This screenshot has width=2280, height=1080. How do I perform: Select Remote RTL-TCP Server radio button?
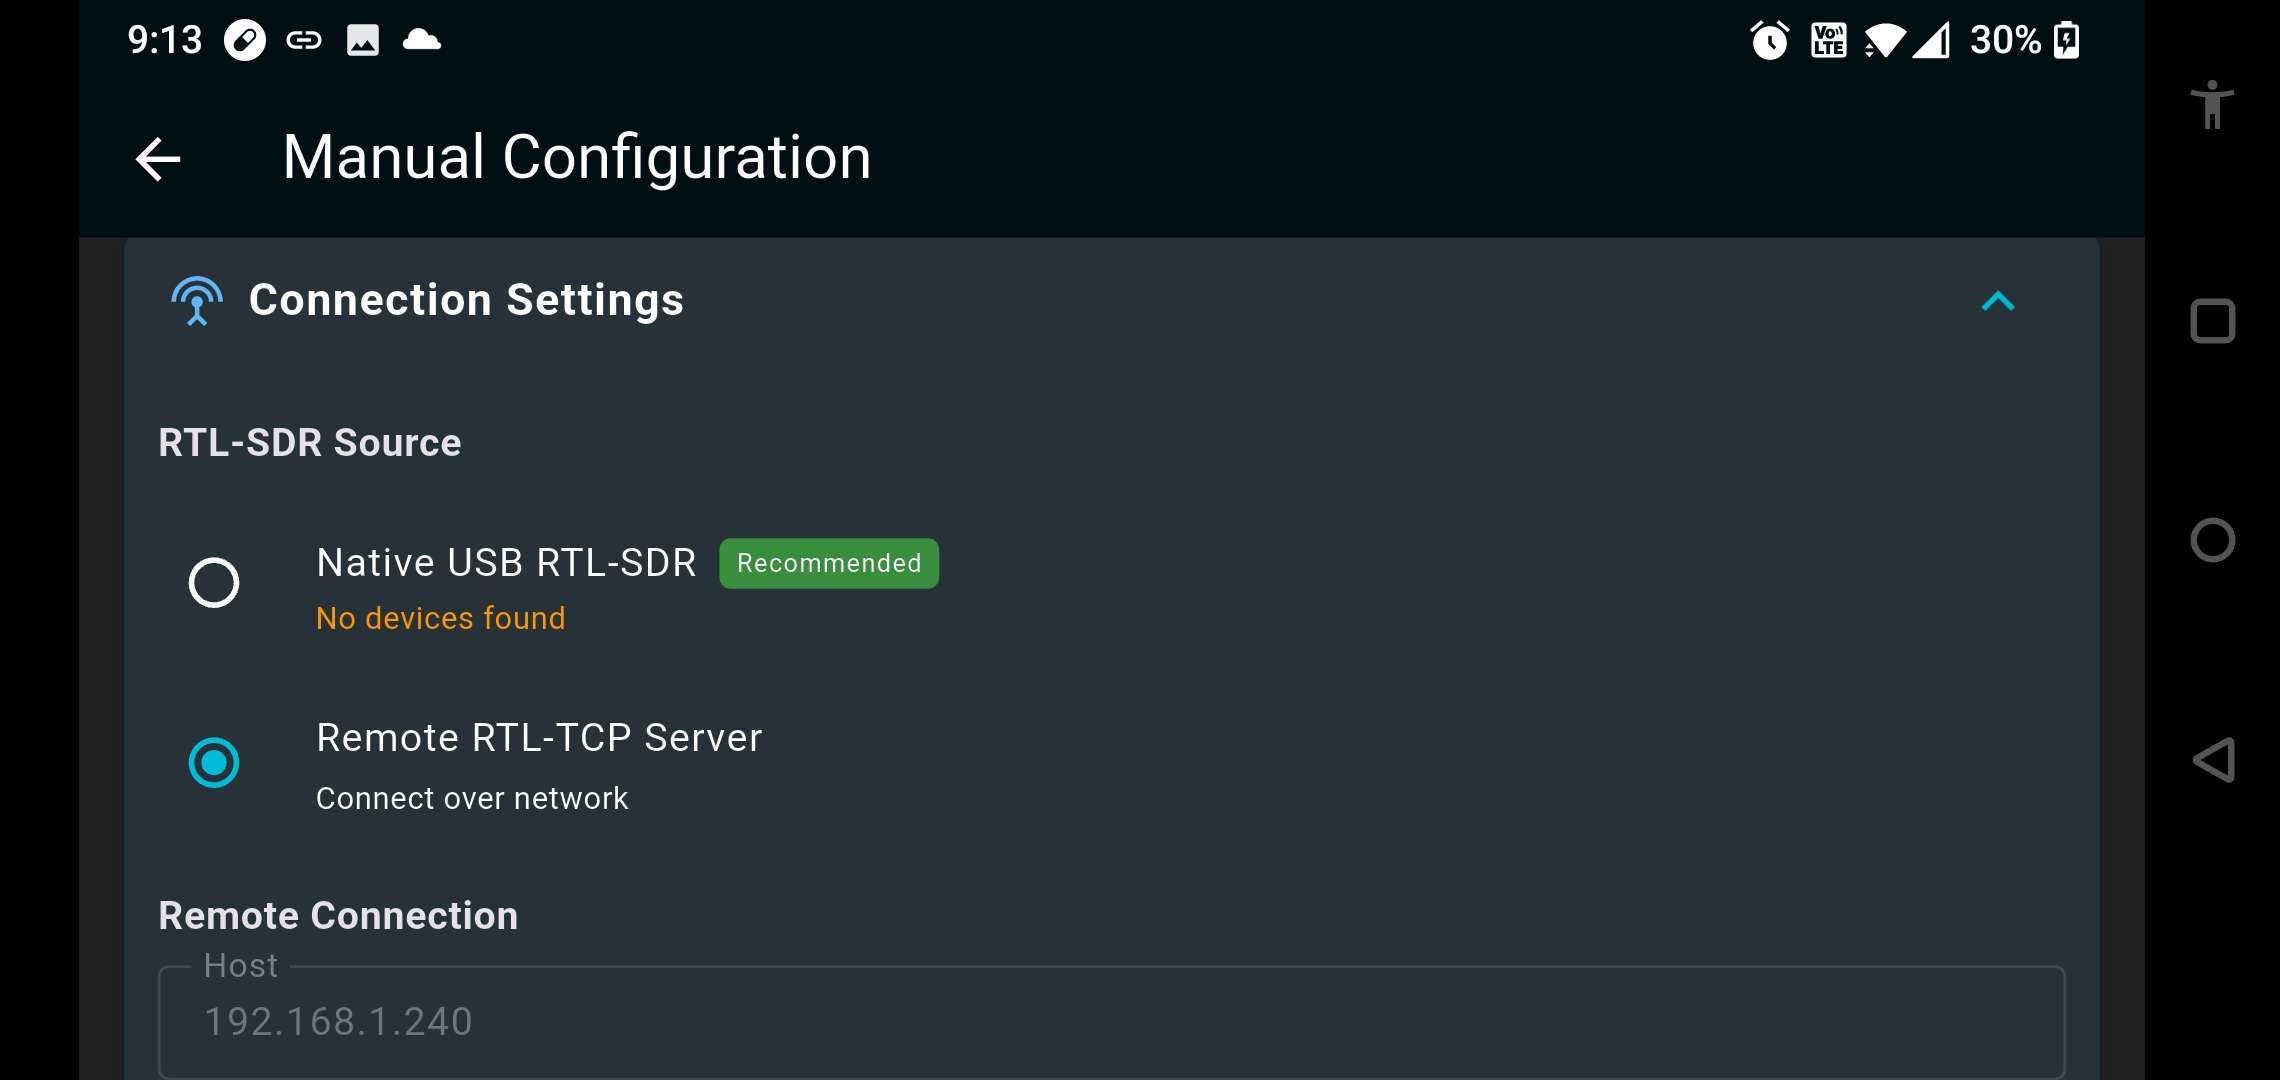[214, 763]
